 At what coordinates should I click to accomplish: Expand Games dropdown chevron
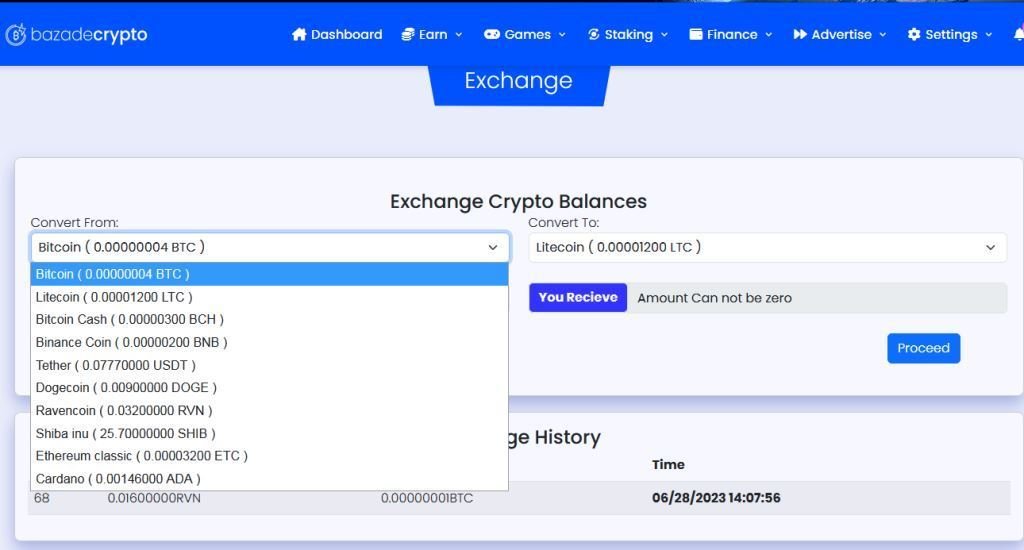(562, 35)
